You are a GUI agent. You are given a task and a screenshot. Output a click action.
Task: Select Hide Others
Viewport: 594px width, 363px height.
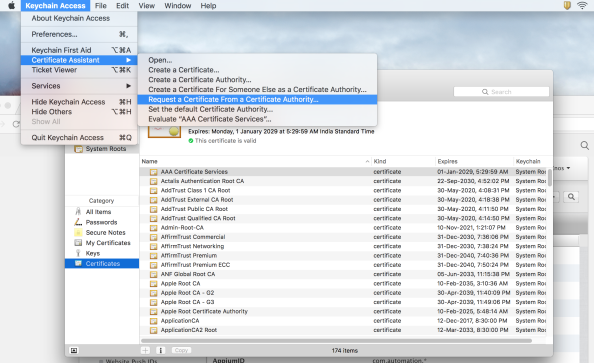[79, 111]
